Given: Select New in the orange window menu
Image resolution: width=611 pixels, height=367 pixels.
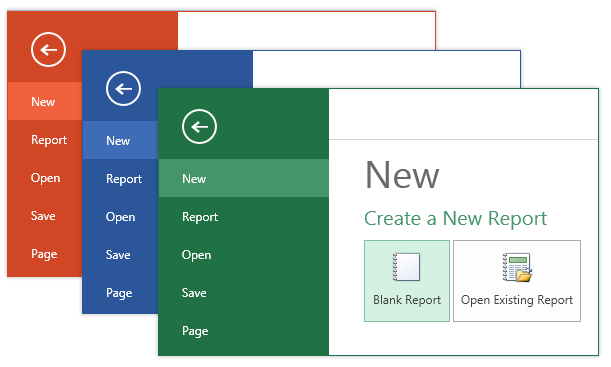Looking at the screenshot, I should 45,101.
